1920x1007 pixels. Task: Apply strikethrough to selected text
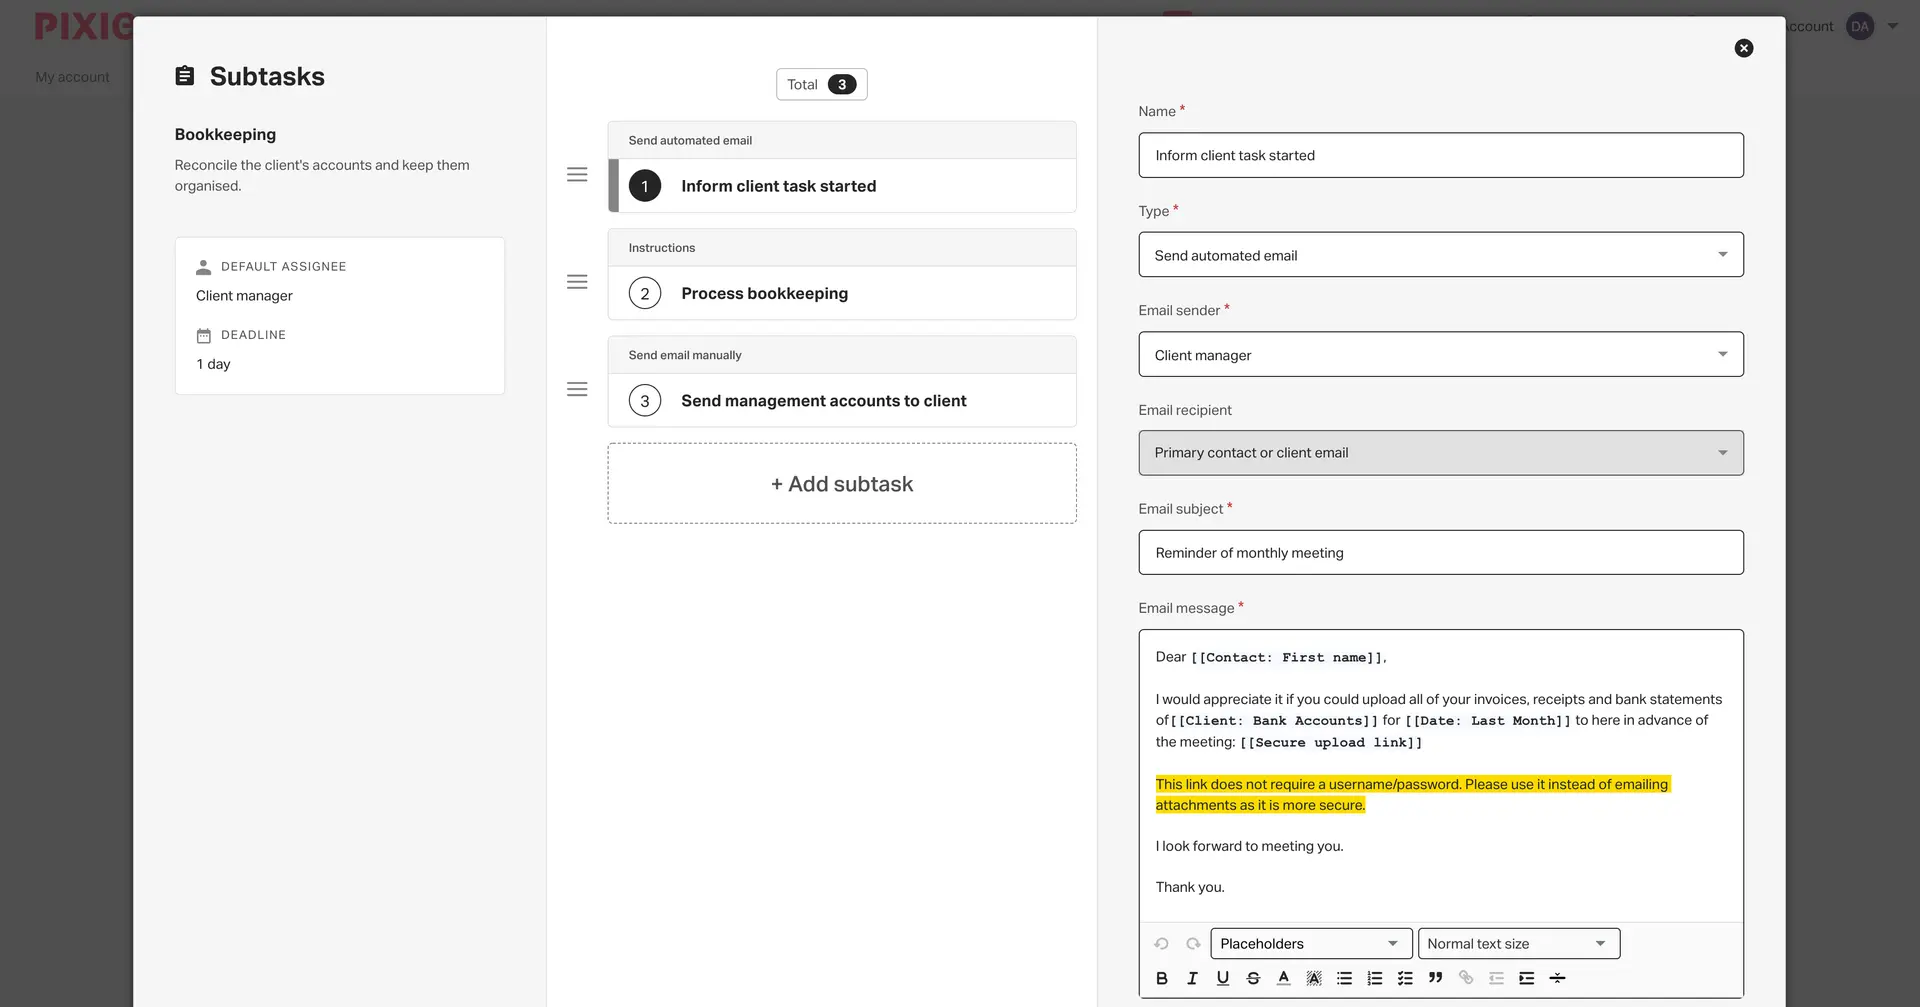[x=1253, y=978]
